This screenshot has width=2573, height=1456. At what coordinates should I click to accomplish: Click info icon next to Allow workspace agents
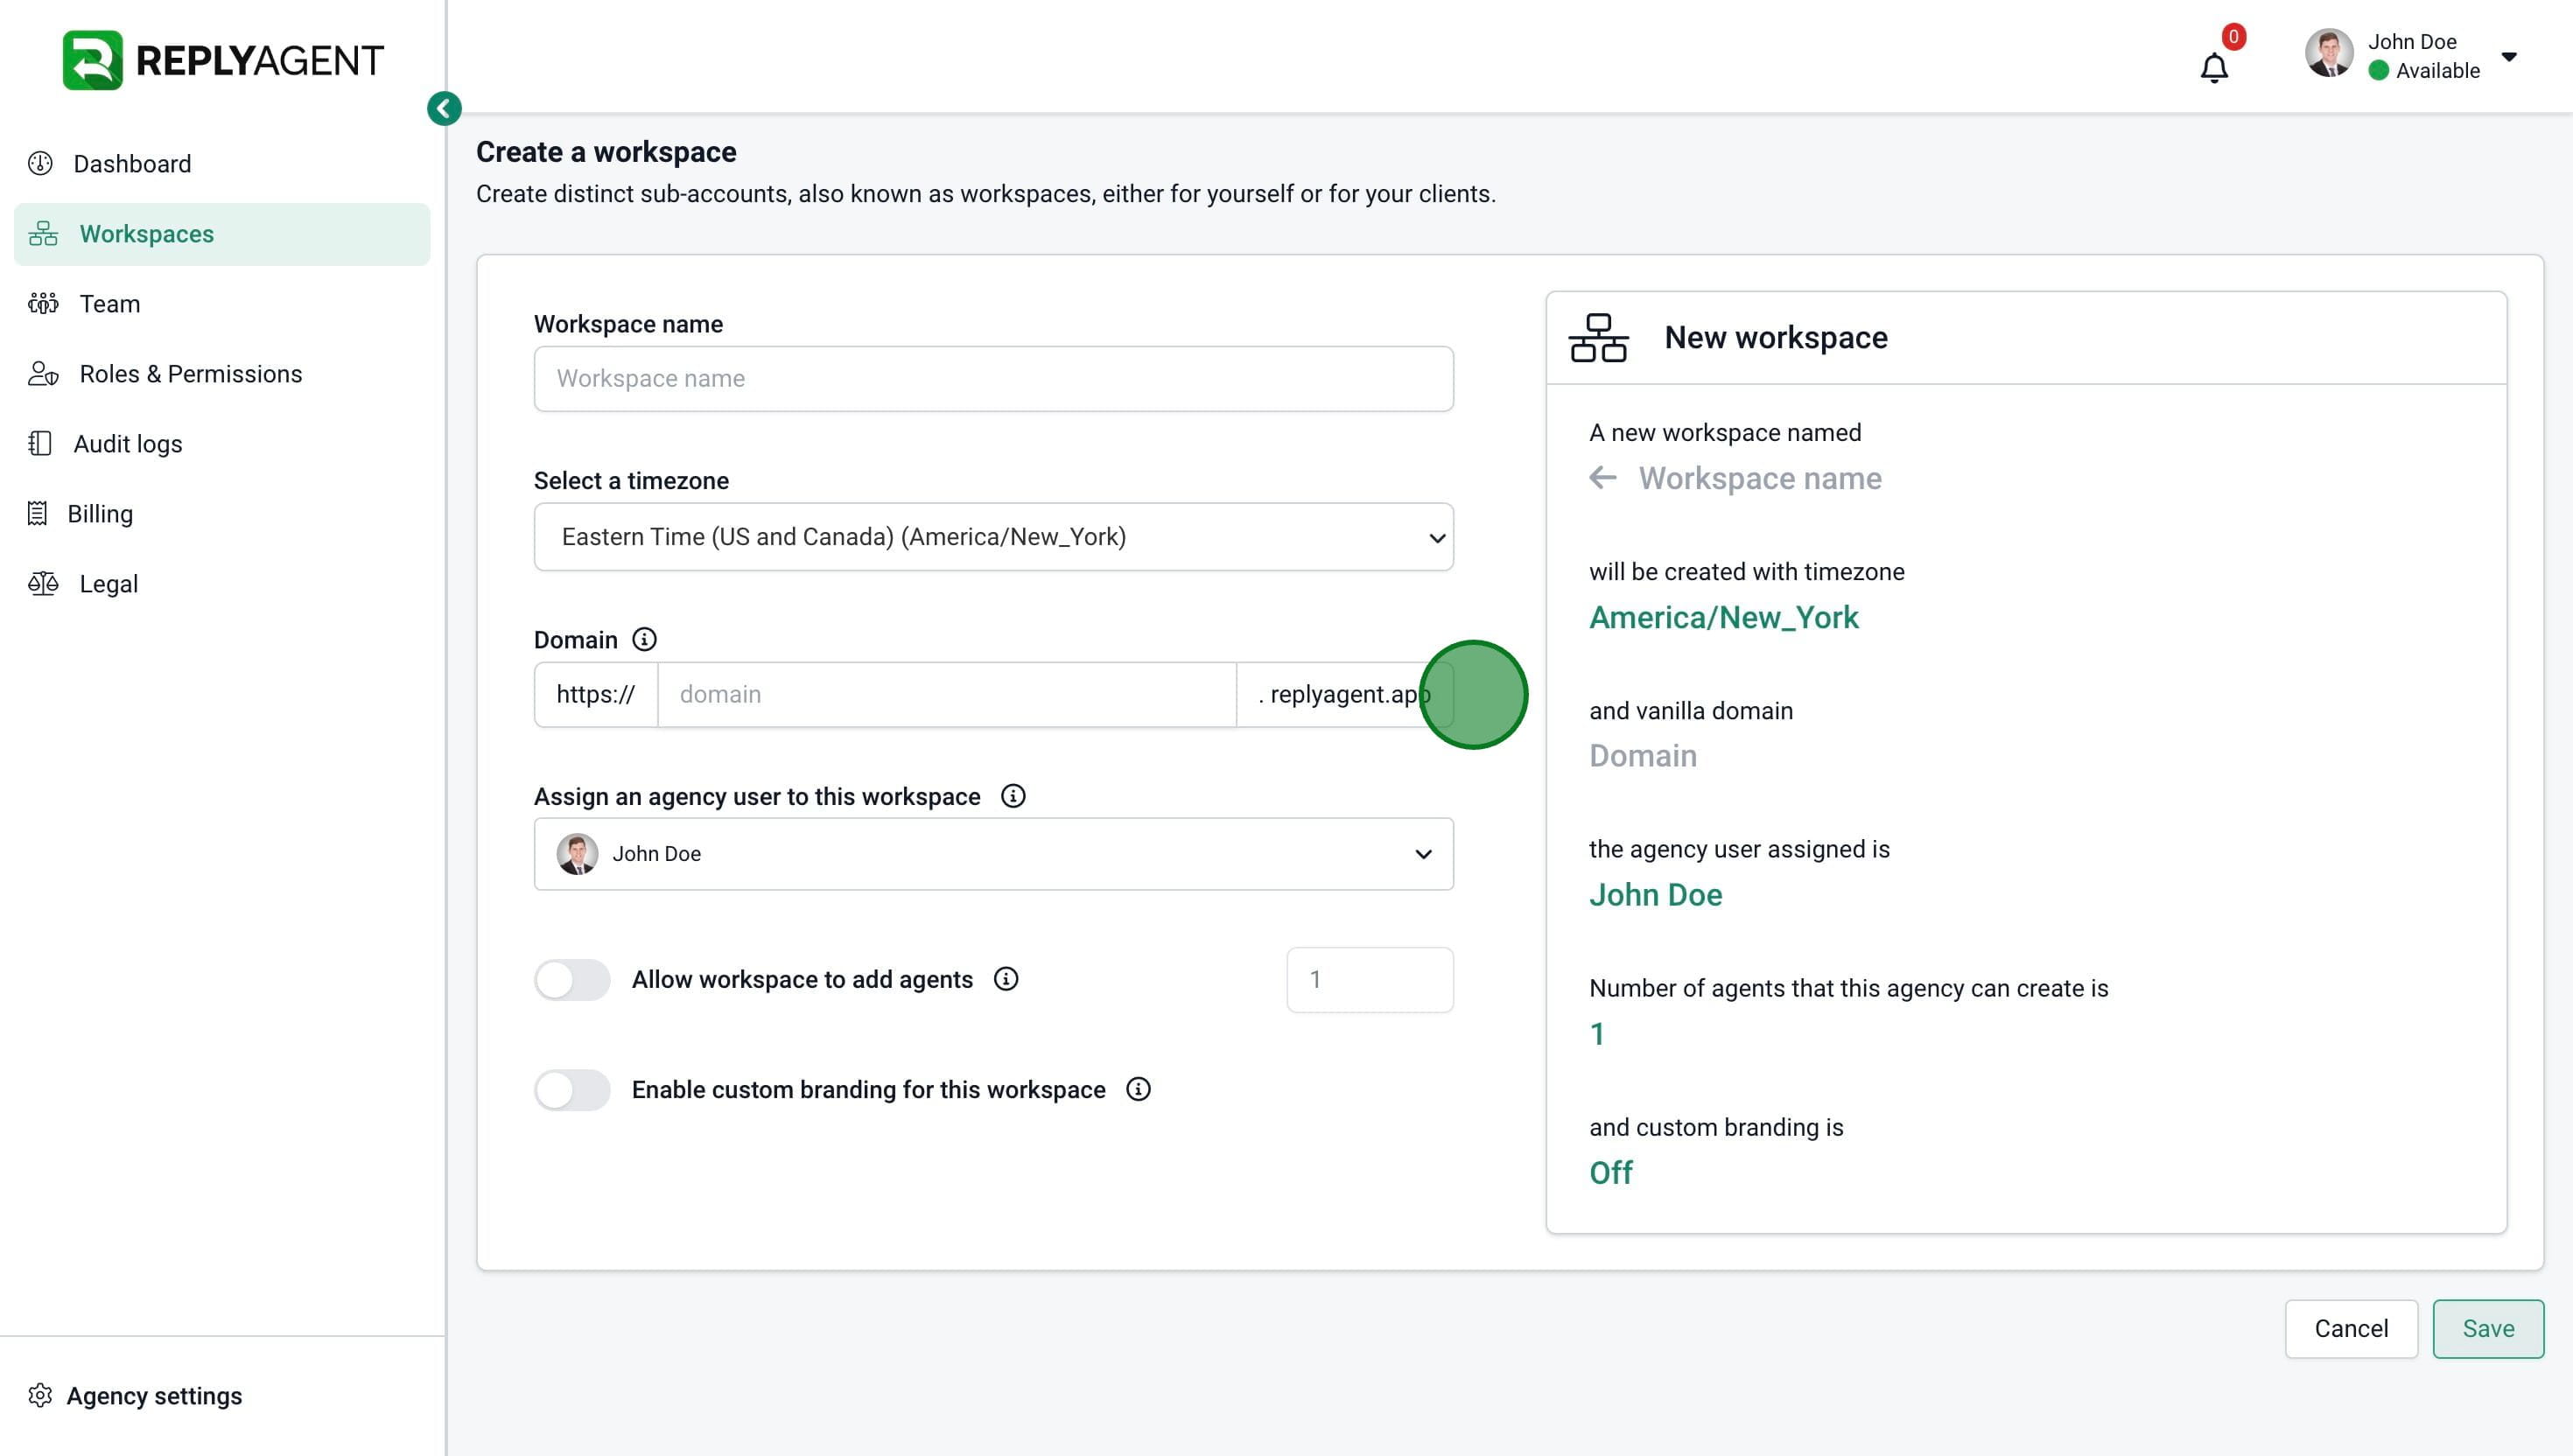point(1005,979)
